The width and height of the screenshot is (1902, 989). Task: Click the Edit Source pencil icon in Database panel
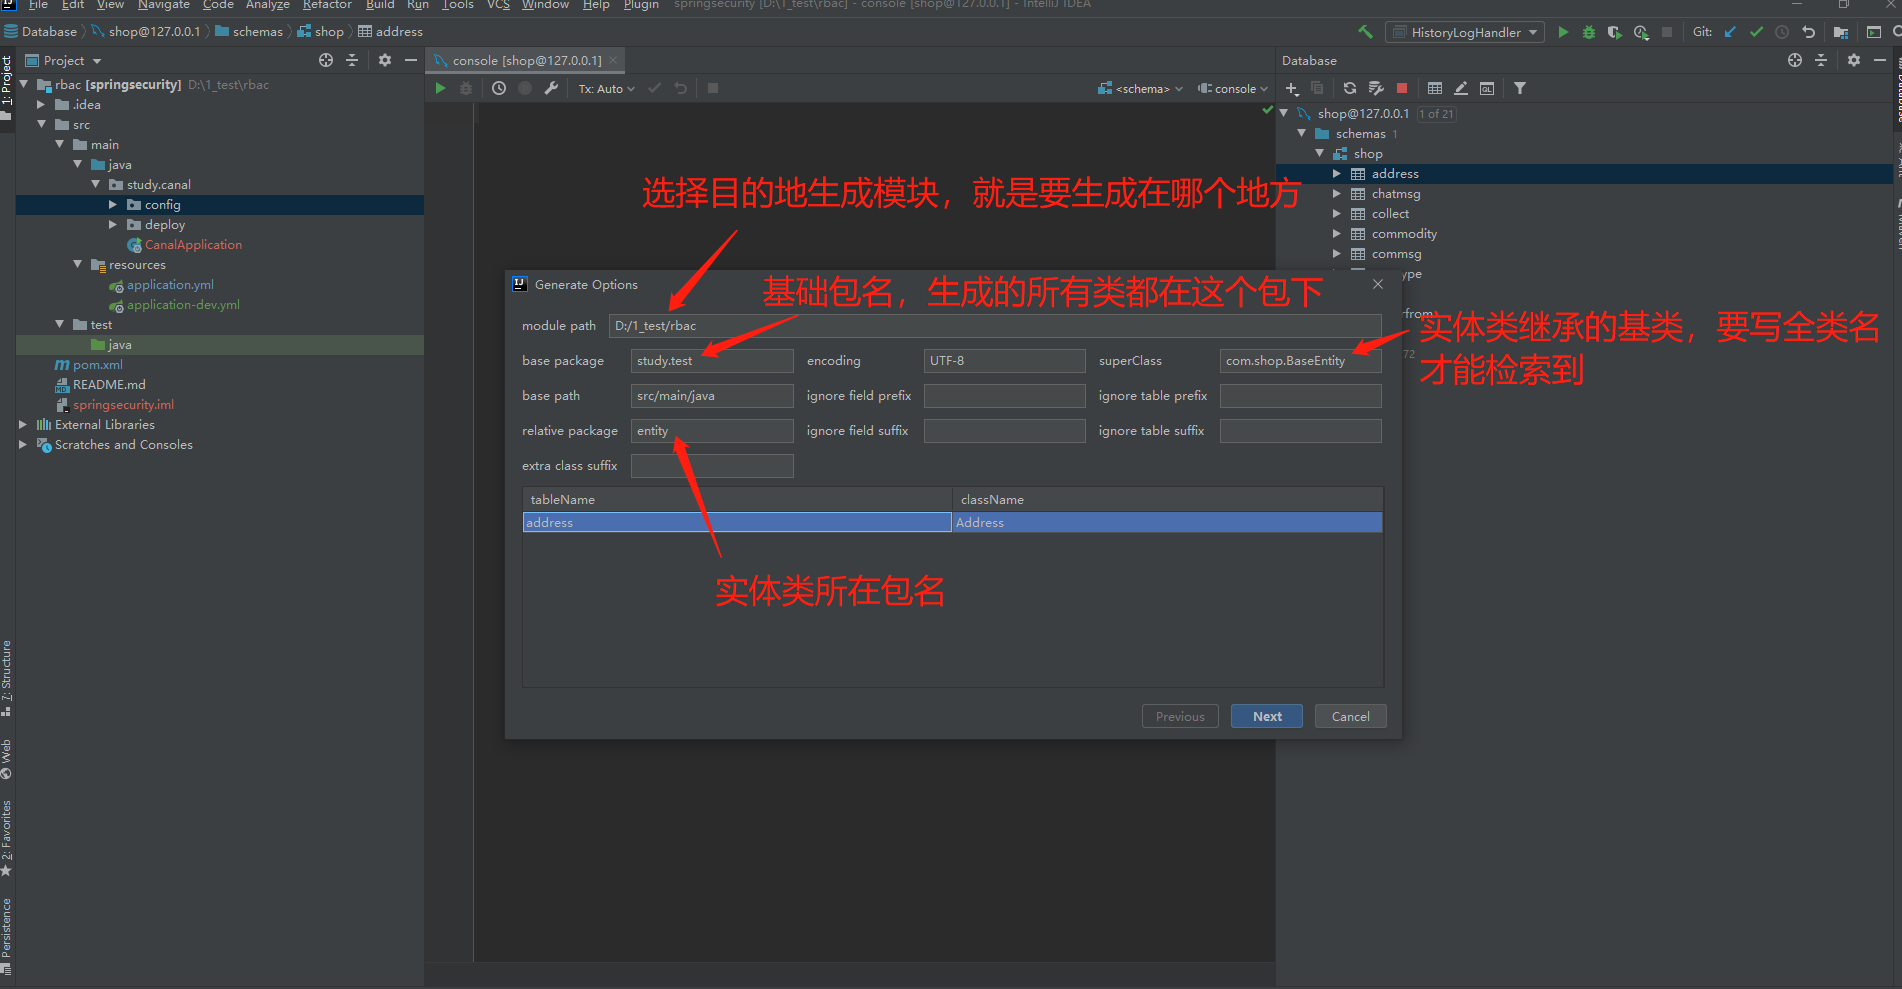[x=1461, y=88]
